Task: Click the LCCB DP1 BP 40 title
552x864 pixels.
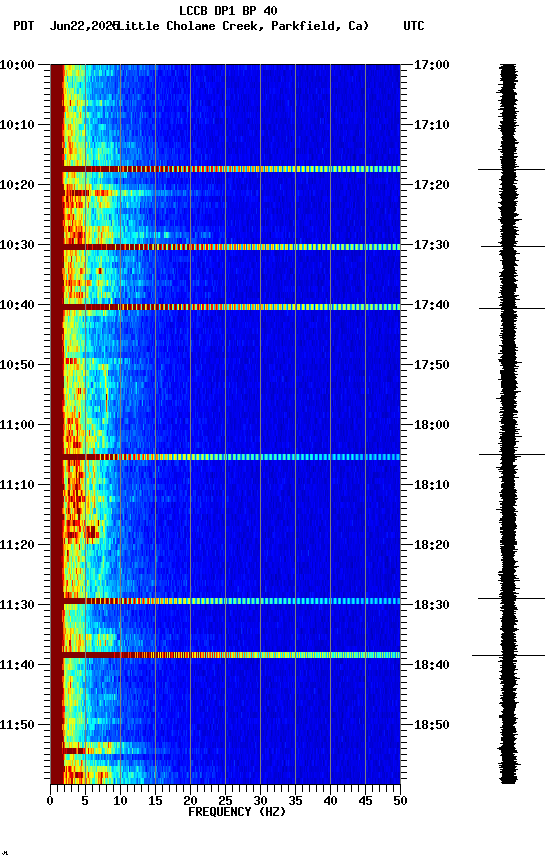Action: (228, 10)
